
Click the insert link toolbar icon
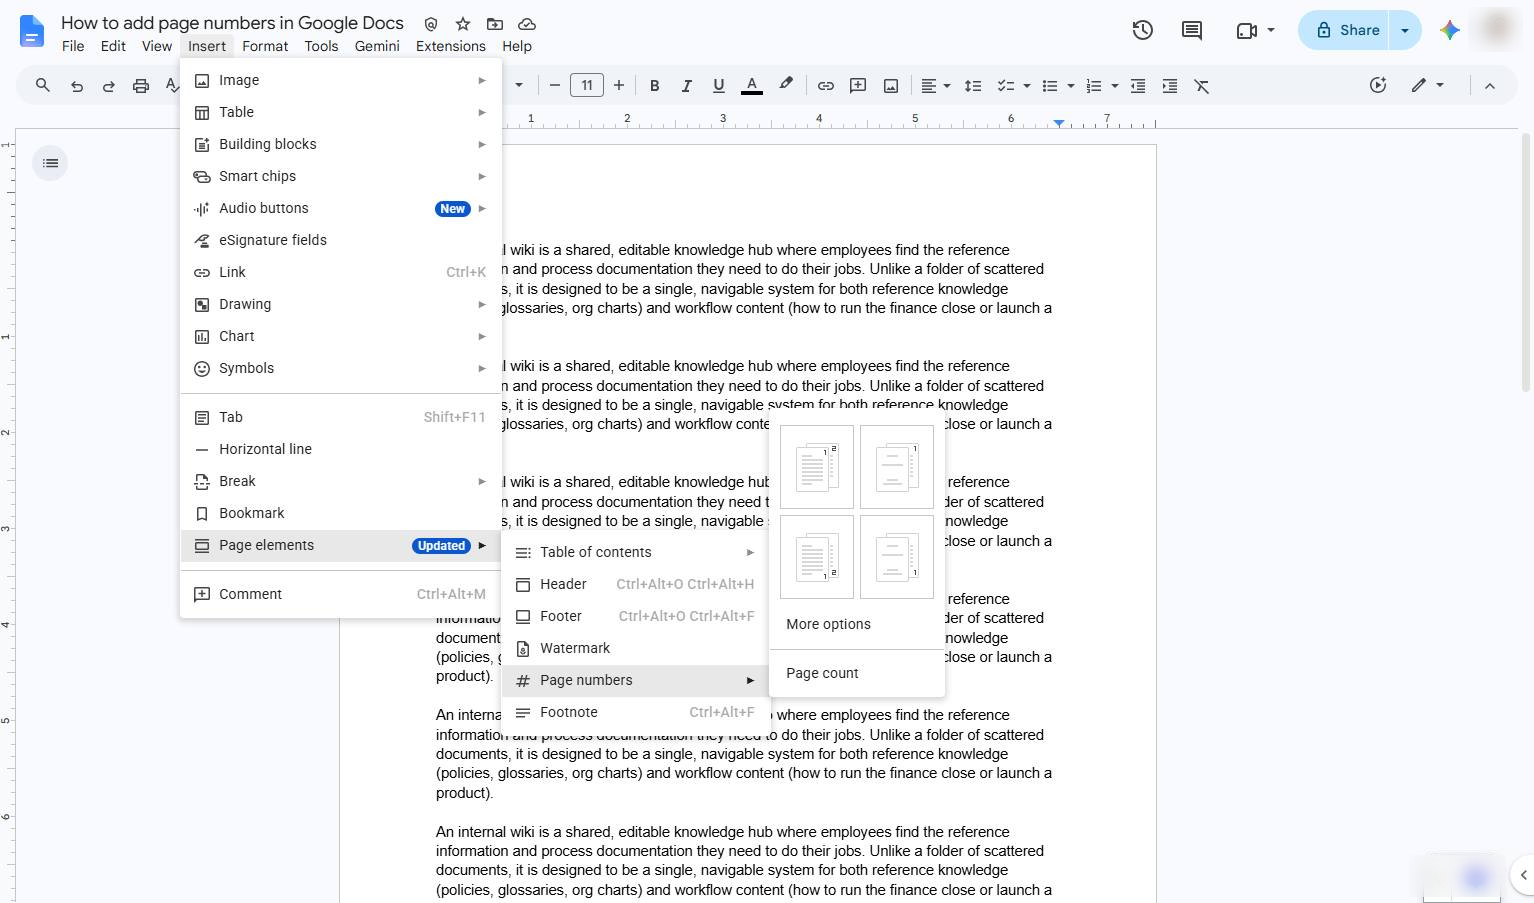point(826,86)
